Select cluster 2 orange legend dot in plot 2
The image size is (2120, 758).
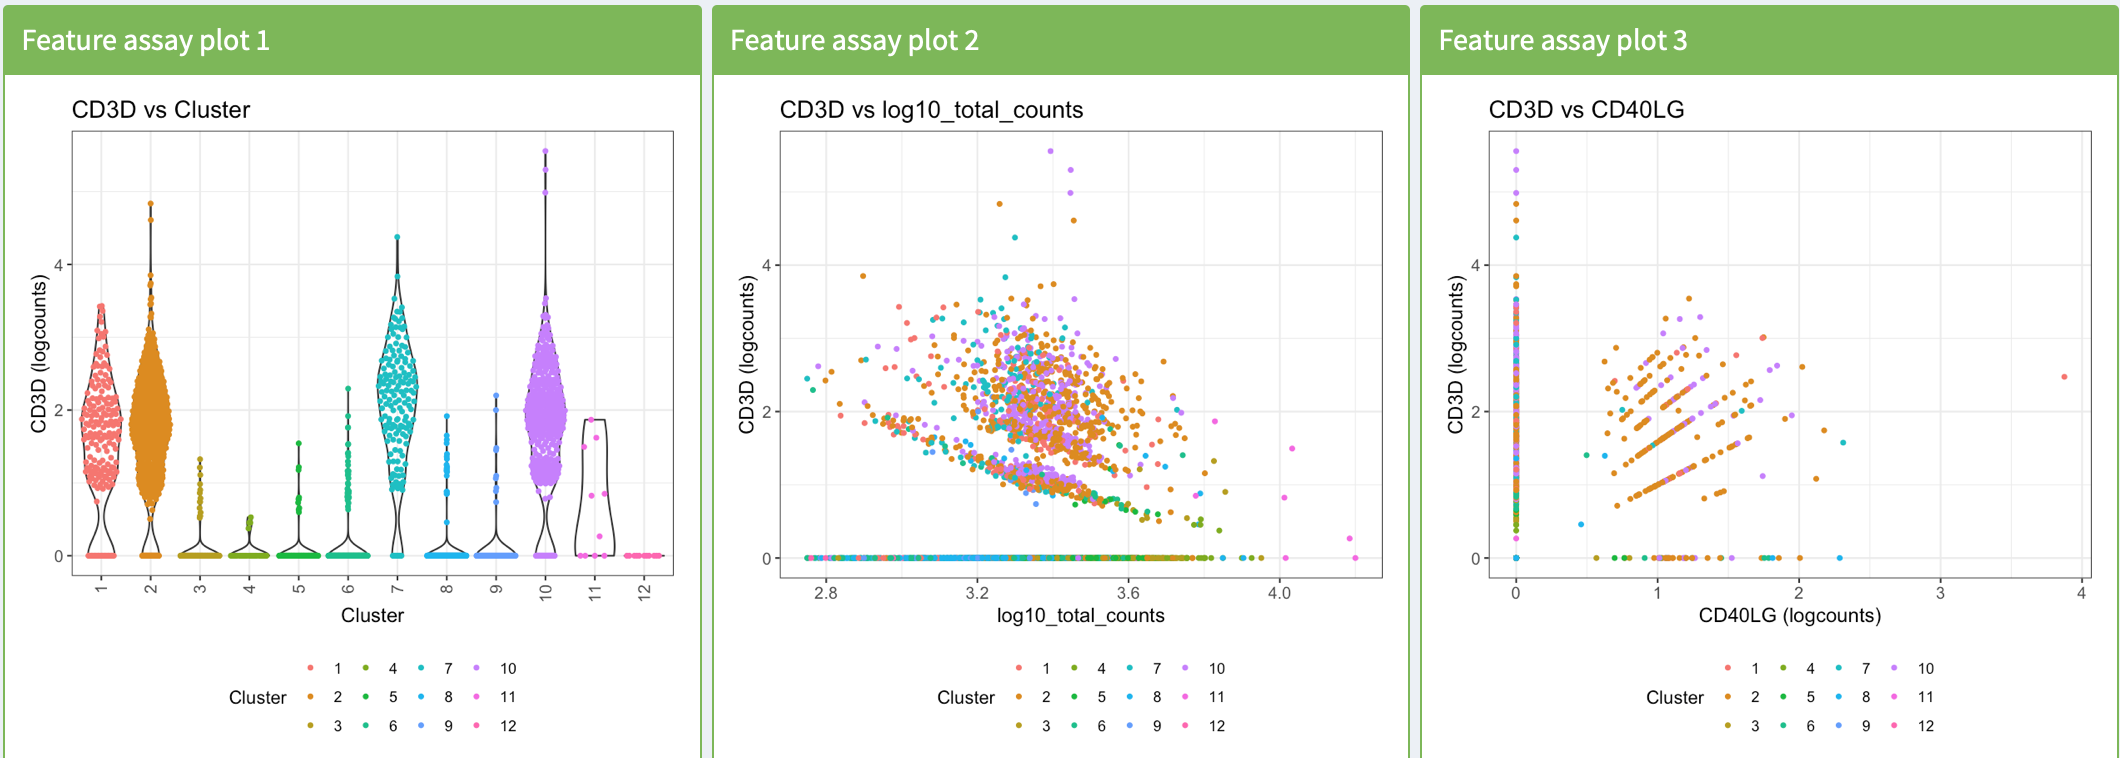tap(1018, 697)
